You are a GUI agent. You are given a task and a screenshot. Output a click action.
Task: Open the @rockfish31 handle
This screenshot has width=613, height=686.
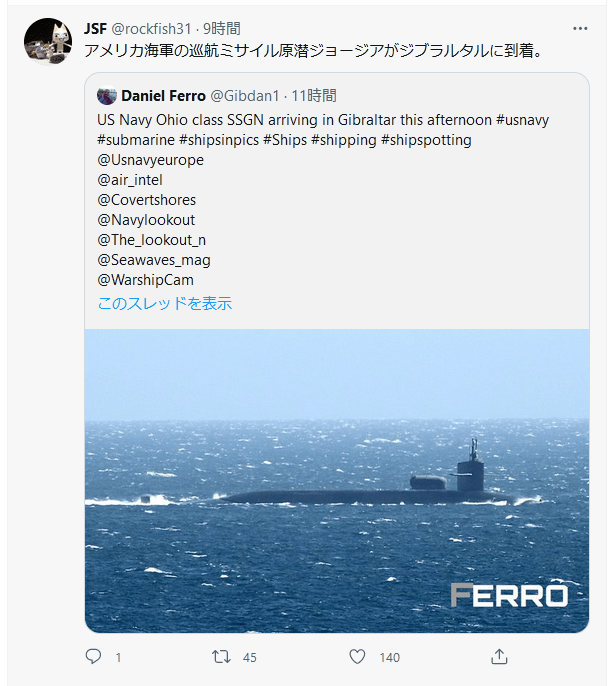coord(154,28)
